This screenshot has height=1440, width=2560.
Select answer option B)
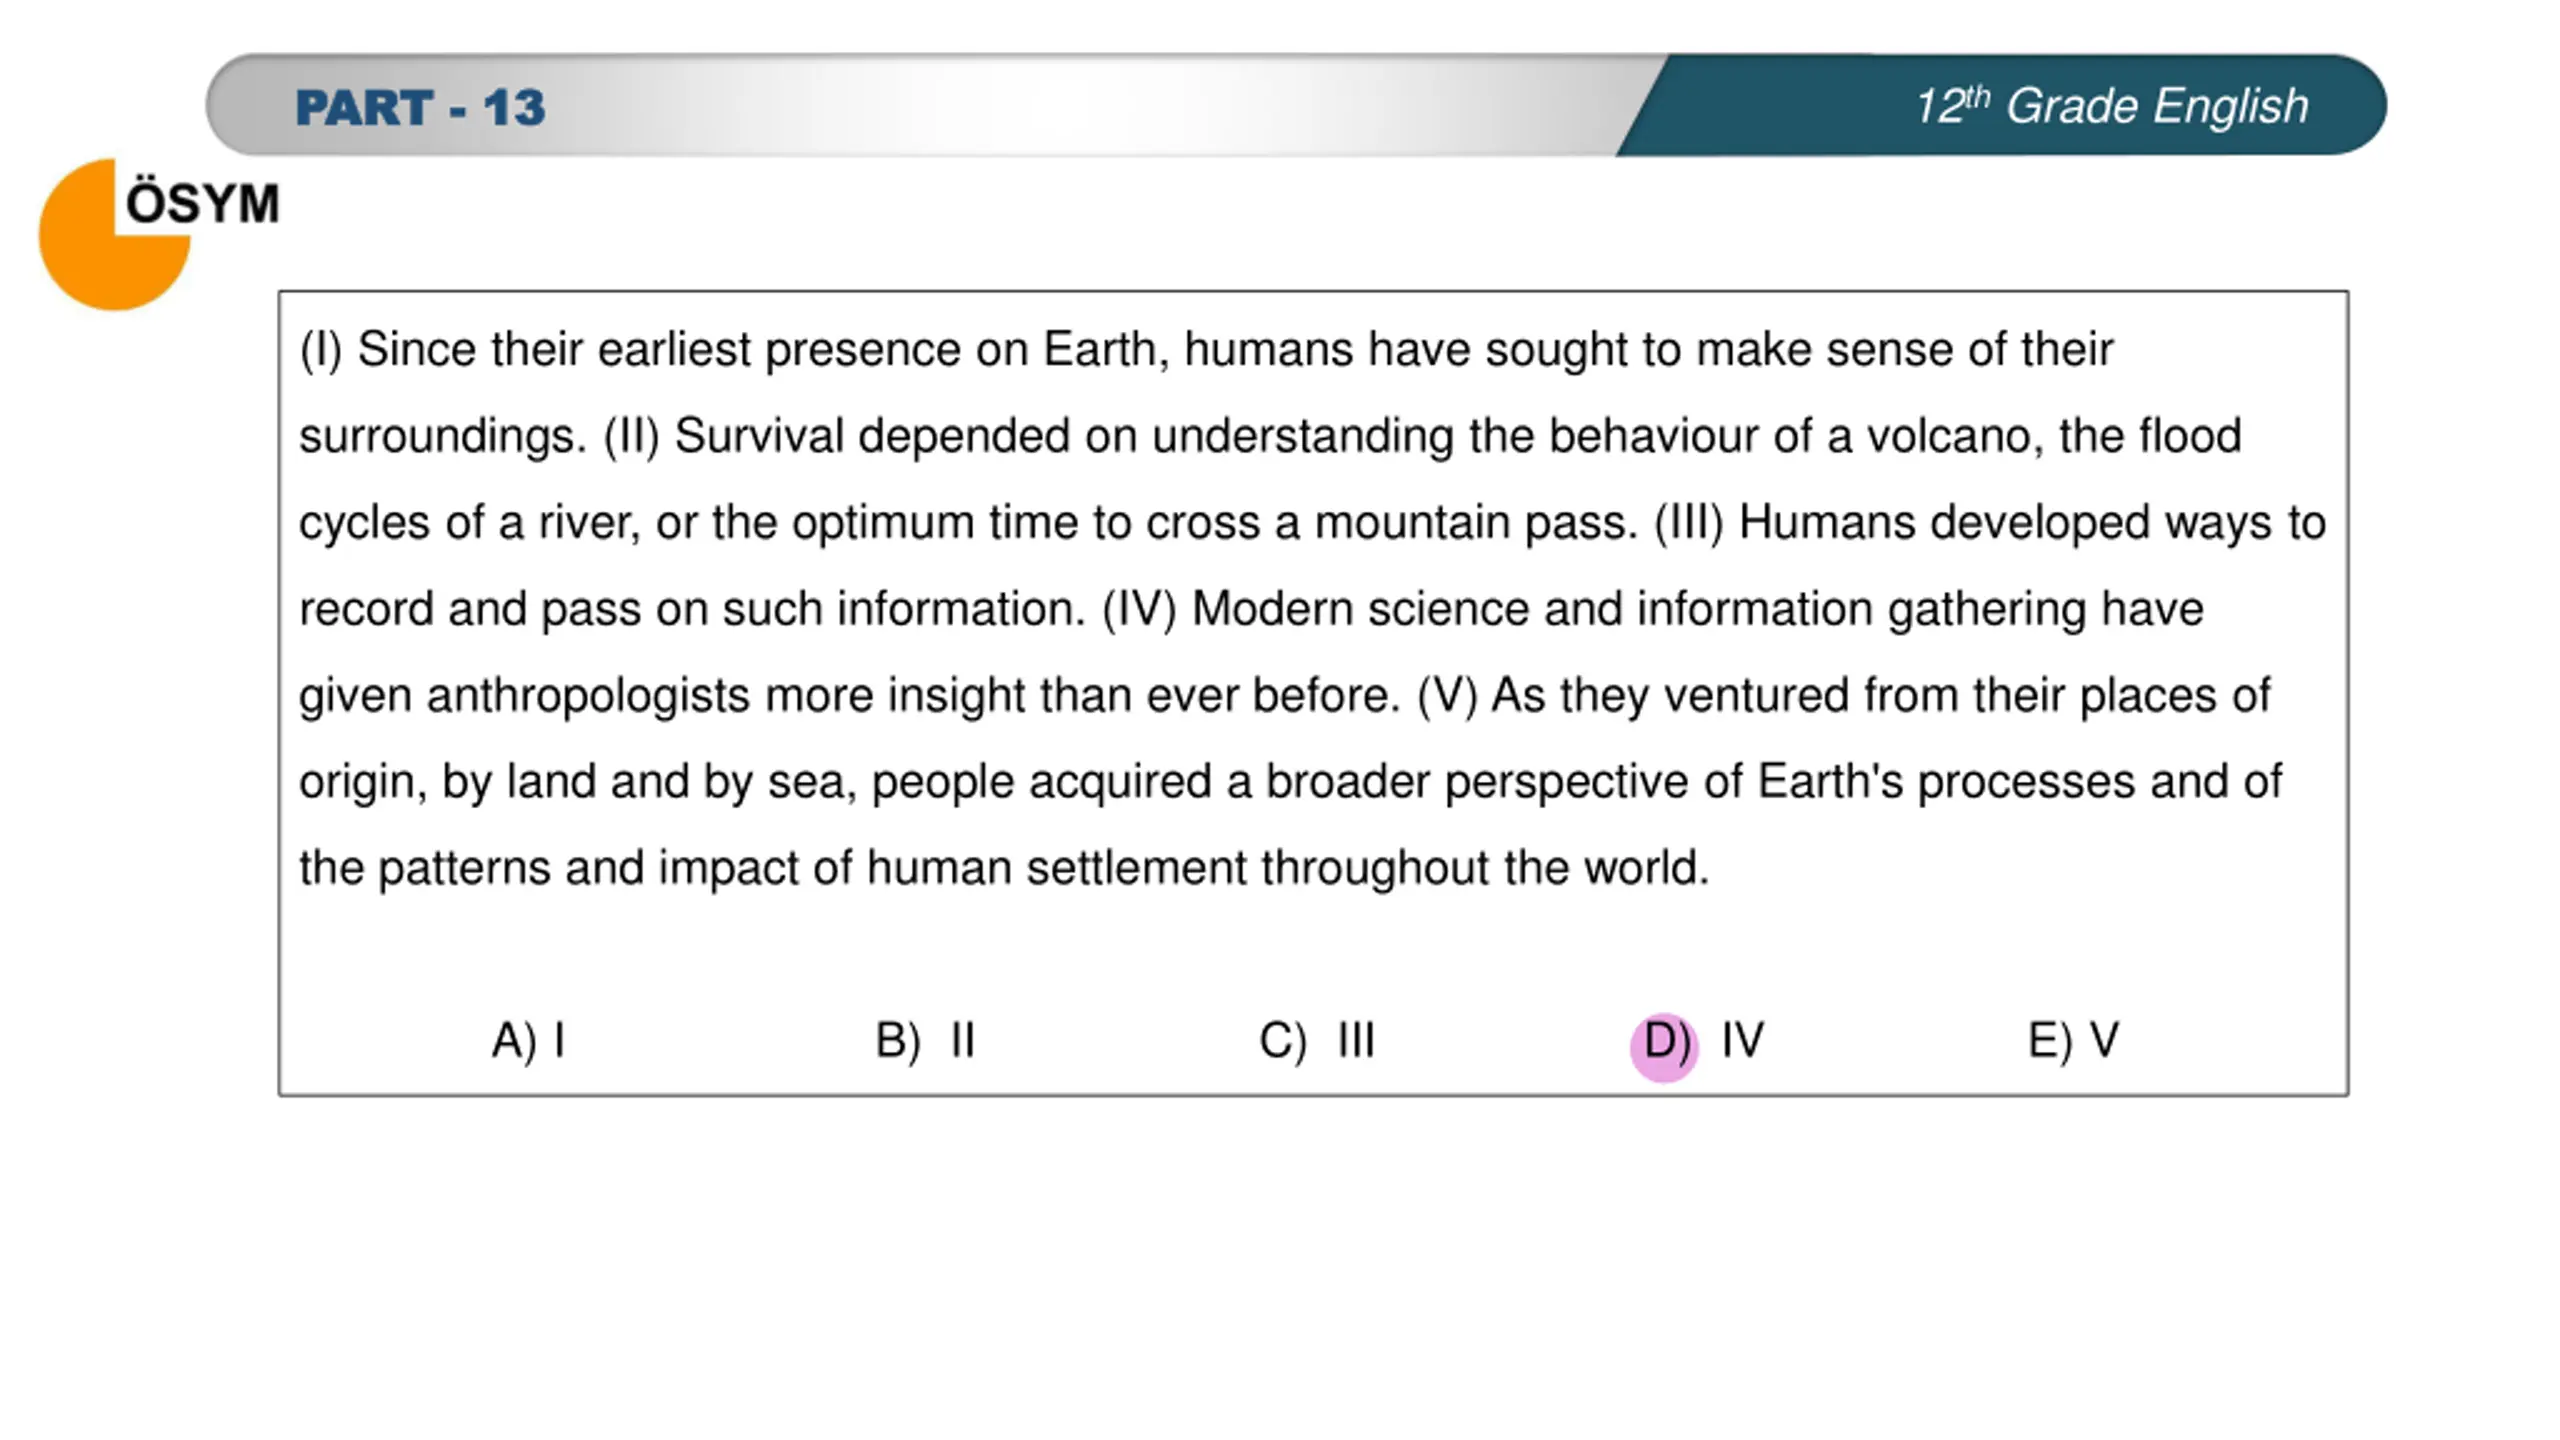pyautogui.click(x=924, y=1040)
